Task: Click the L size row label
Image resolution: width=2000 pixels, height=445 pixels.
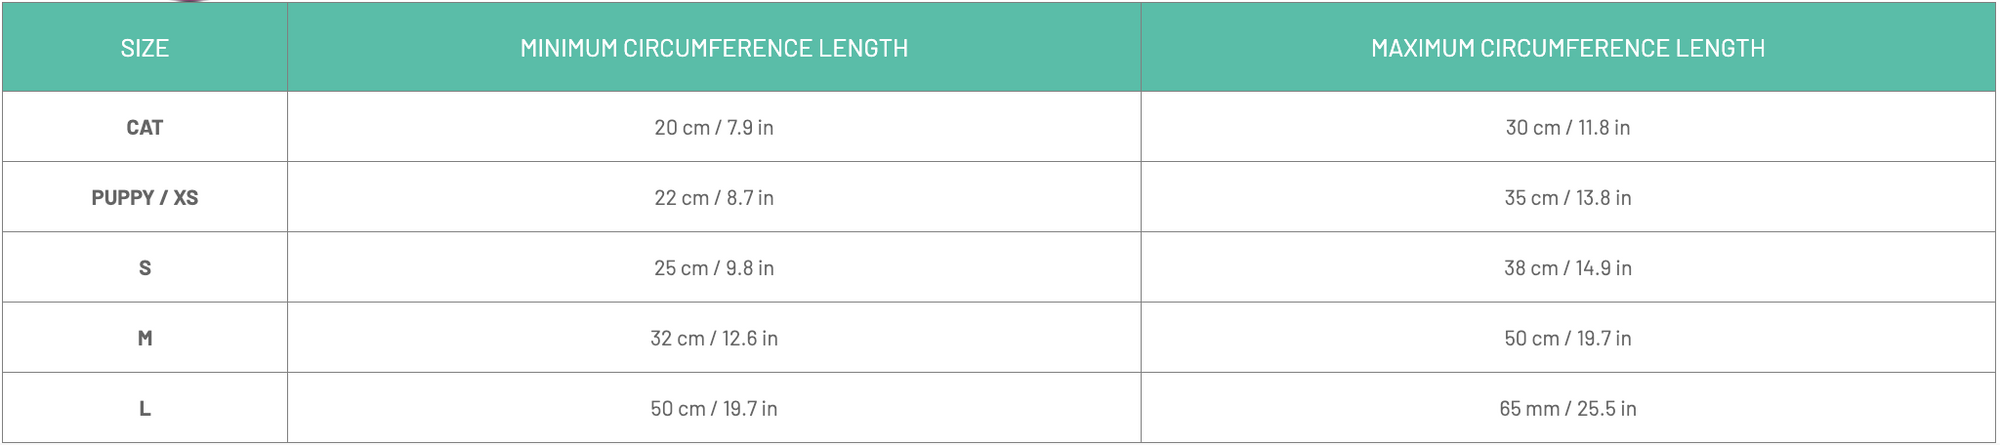Action: 145,408
